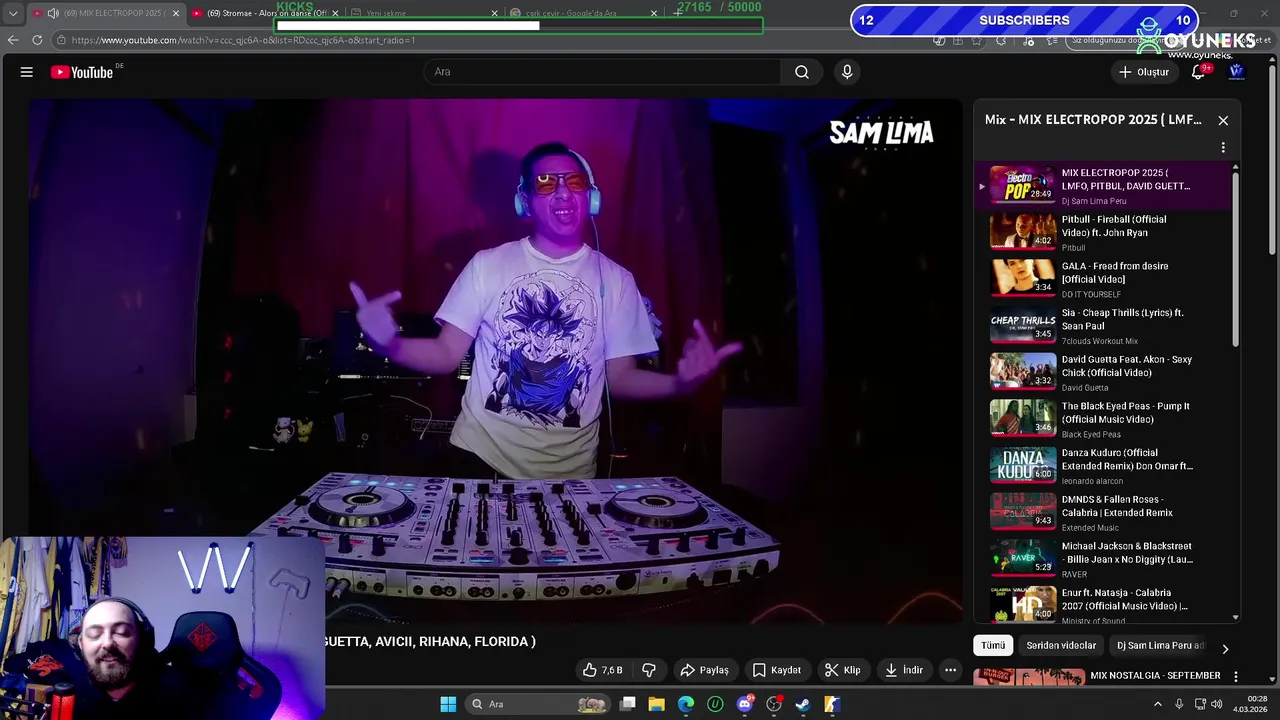Click the taskbar Ara search box
1280x720 pixels.
point(539,704)
